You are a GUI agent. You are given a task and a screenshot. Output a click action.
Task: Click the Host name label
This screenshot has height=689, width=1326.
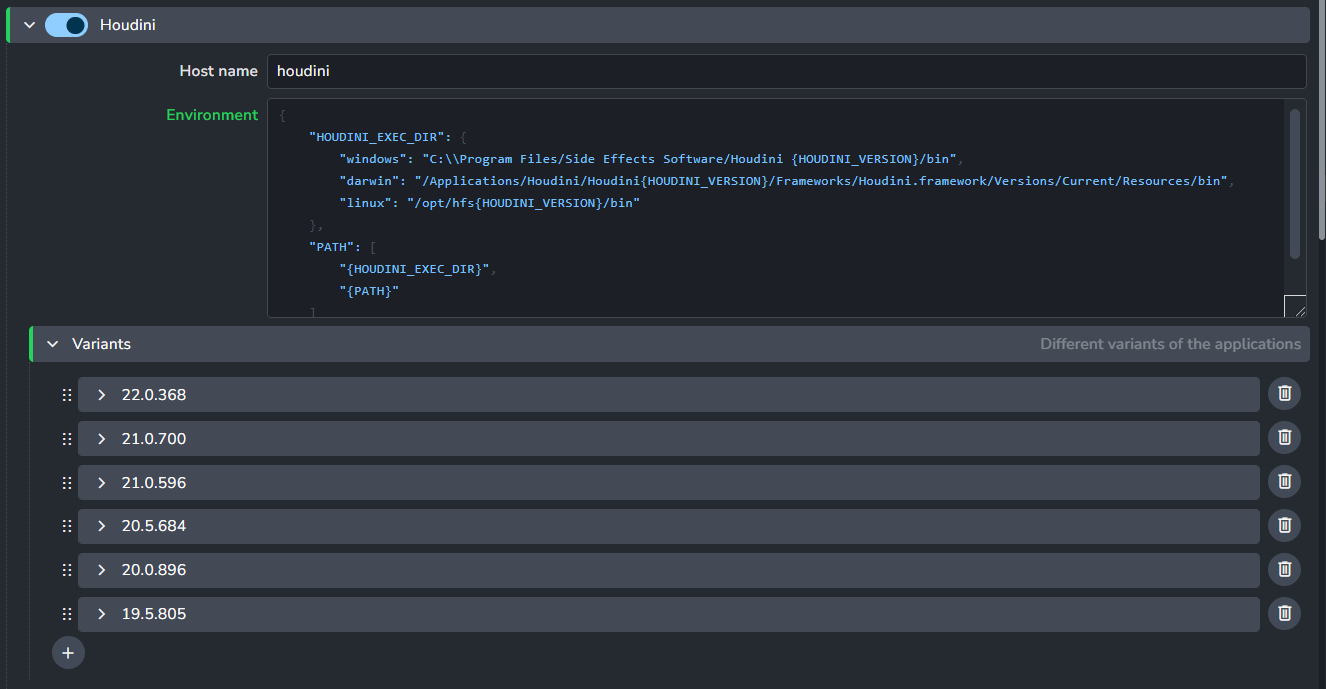tap(218, 71)
